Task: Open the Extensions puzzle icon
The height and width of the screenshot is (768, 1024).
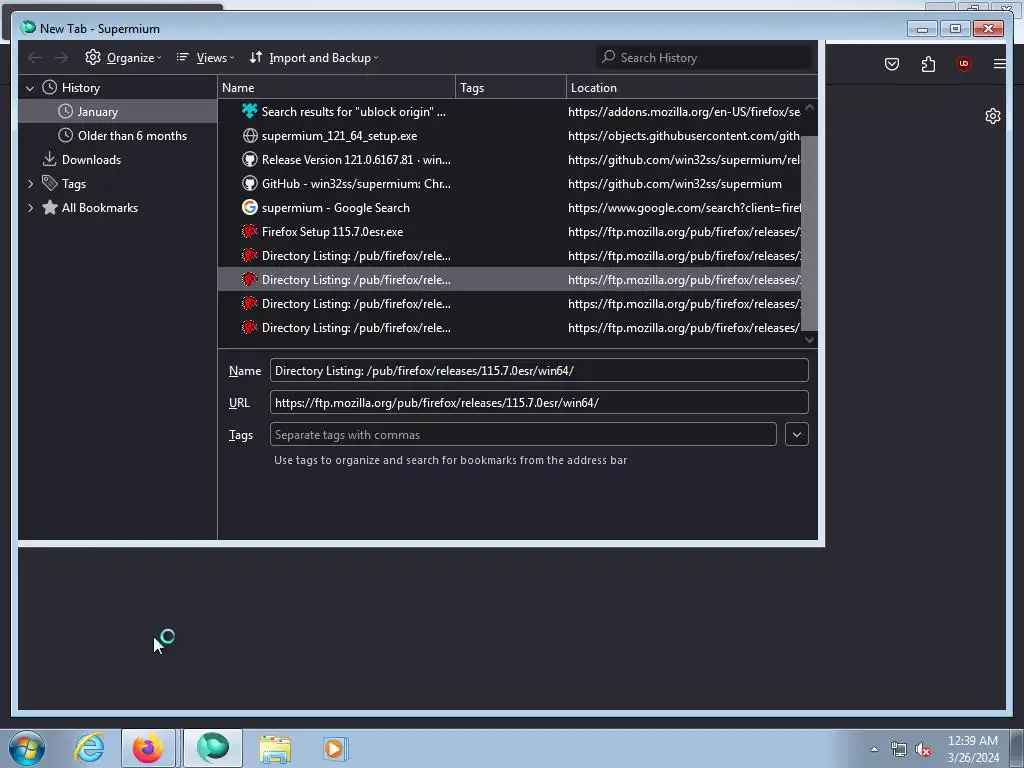Action: coord(928,64)
